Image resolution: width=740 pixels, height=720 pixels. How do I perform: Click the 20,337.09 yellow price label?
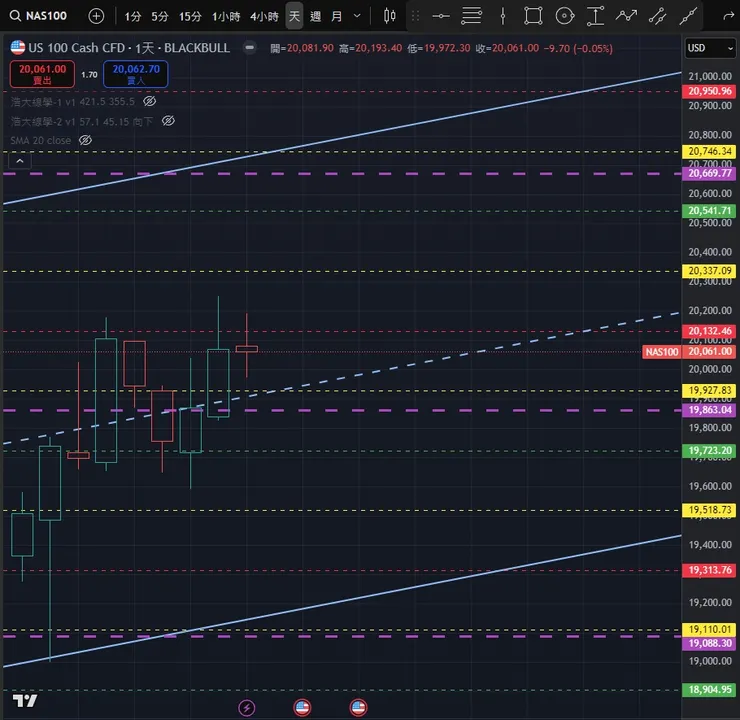[x=709, y=271]
